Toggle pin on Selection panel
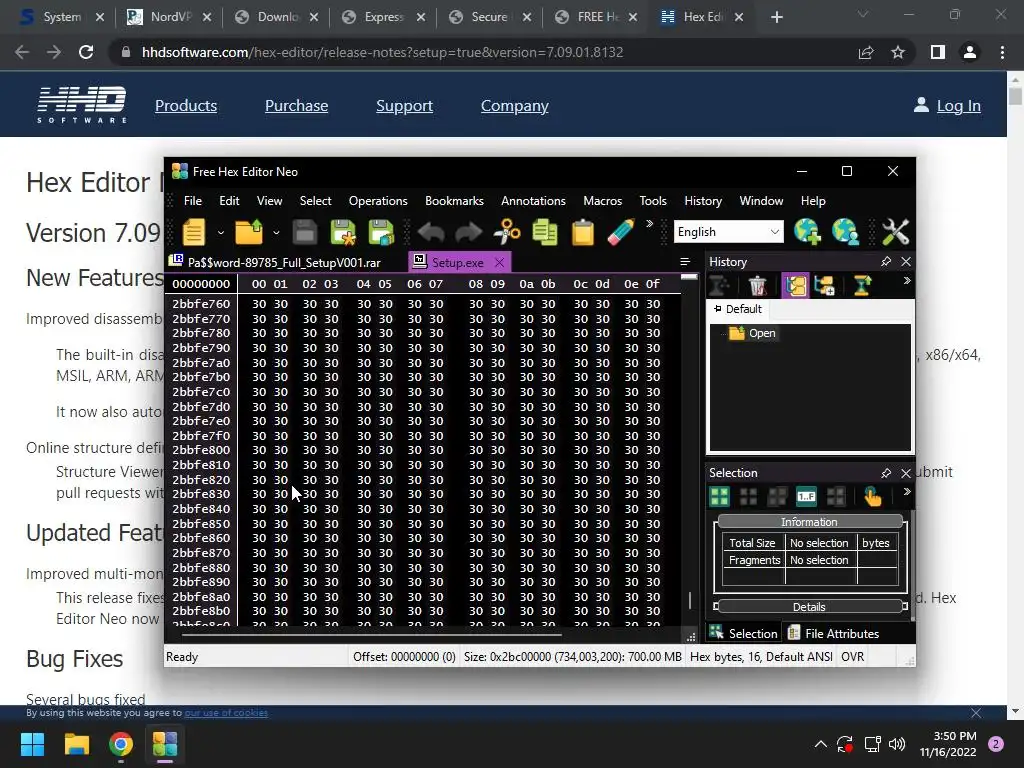Viewport: 1024px width, 768px height. 886,473
